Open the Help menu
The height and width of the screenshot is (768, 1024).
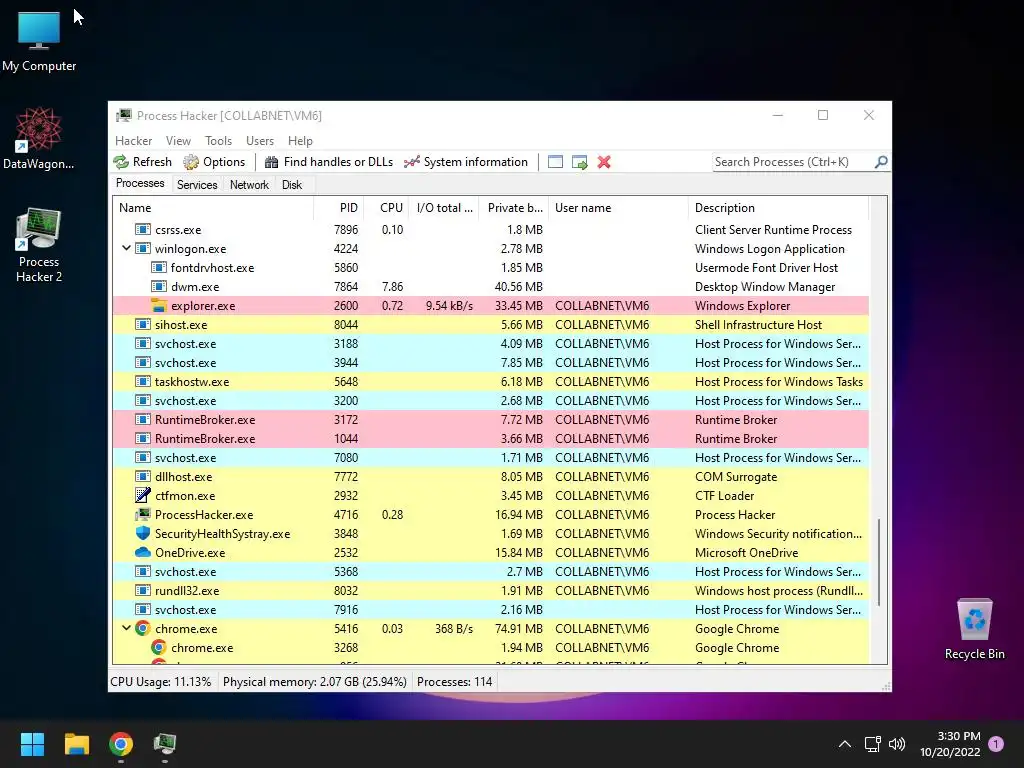300,140
